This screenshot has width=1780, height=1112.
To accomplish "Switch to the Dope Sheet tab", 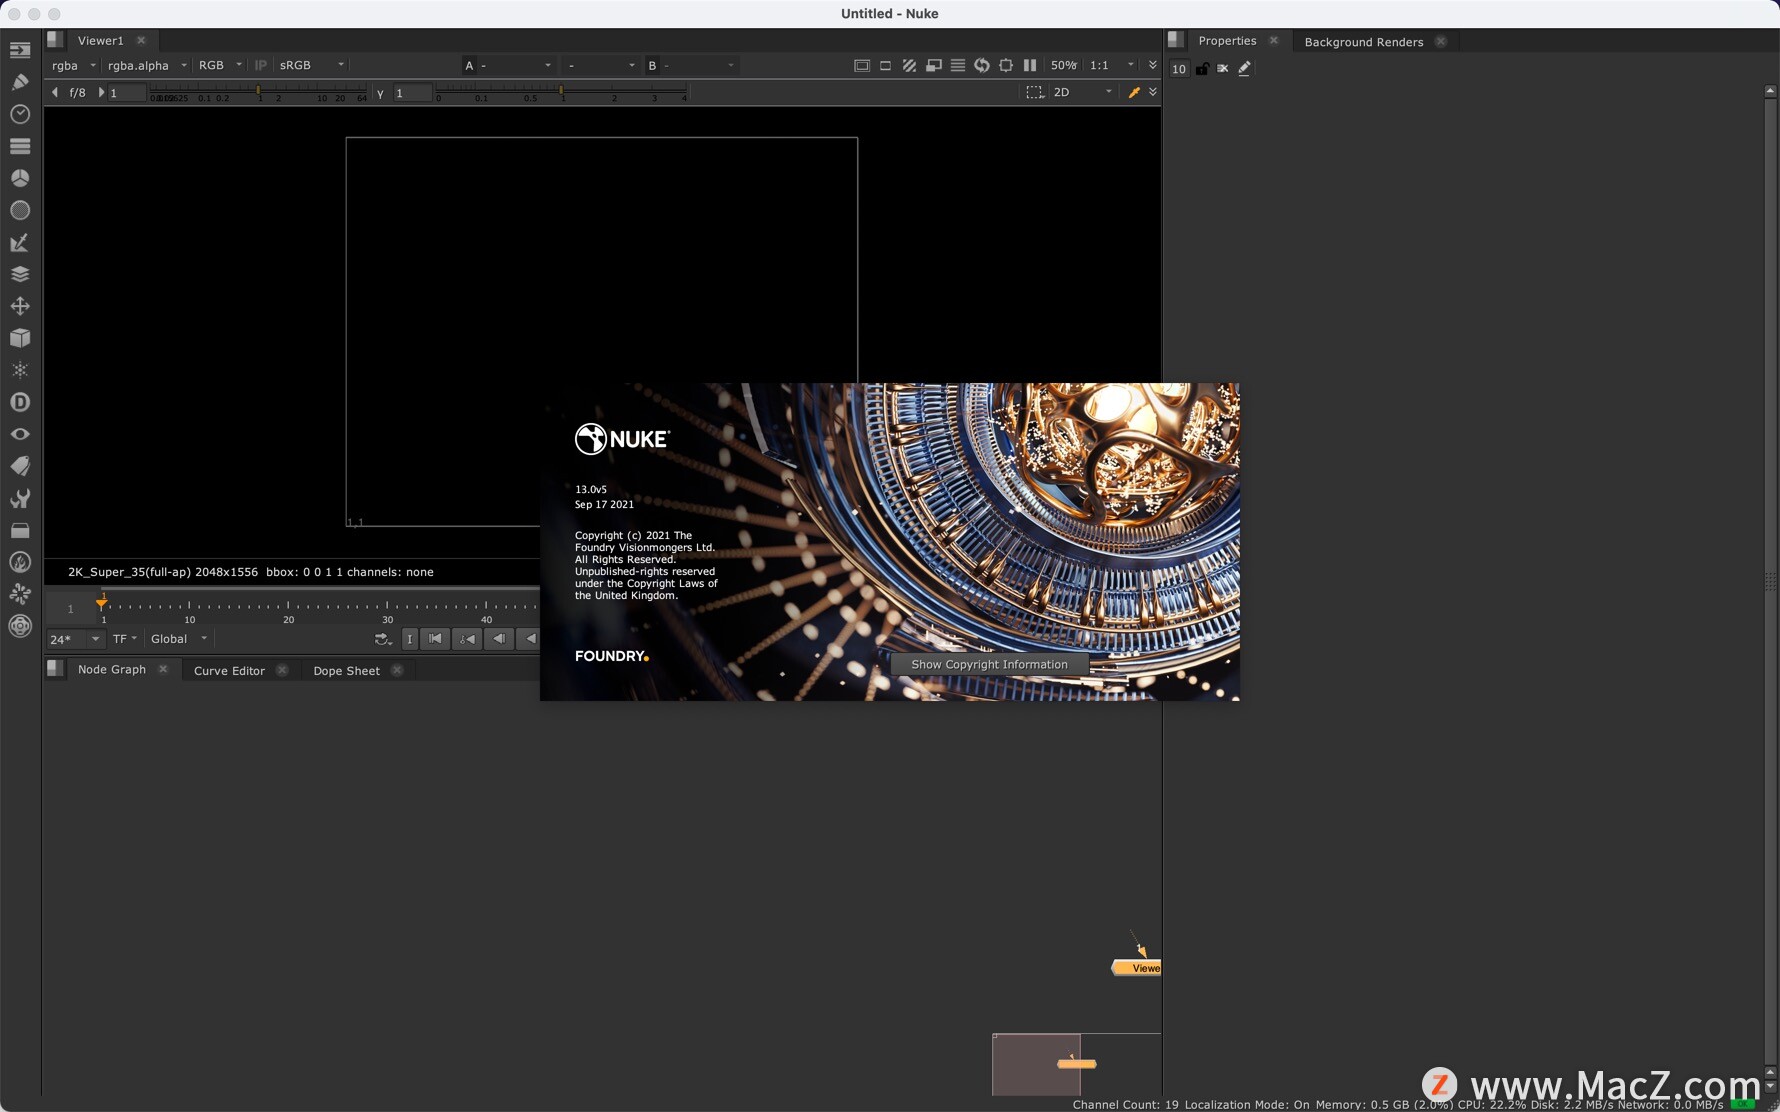I will tap(346, 671).
